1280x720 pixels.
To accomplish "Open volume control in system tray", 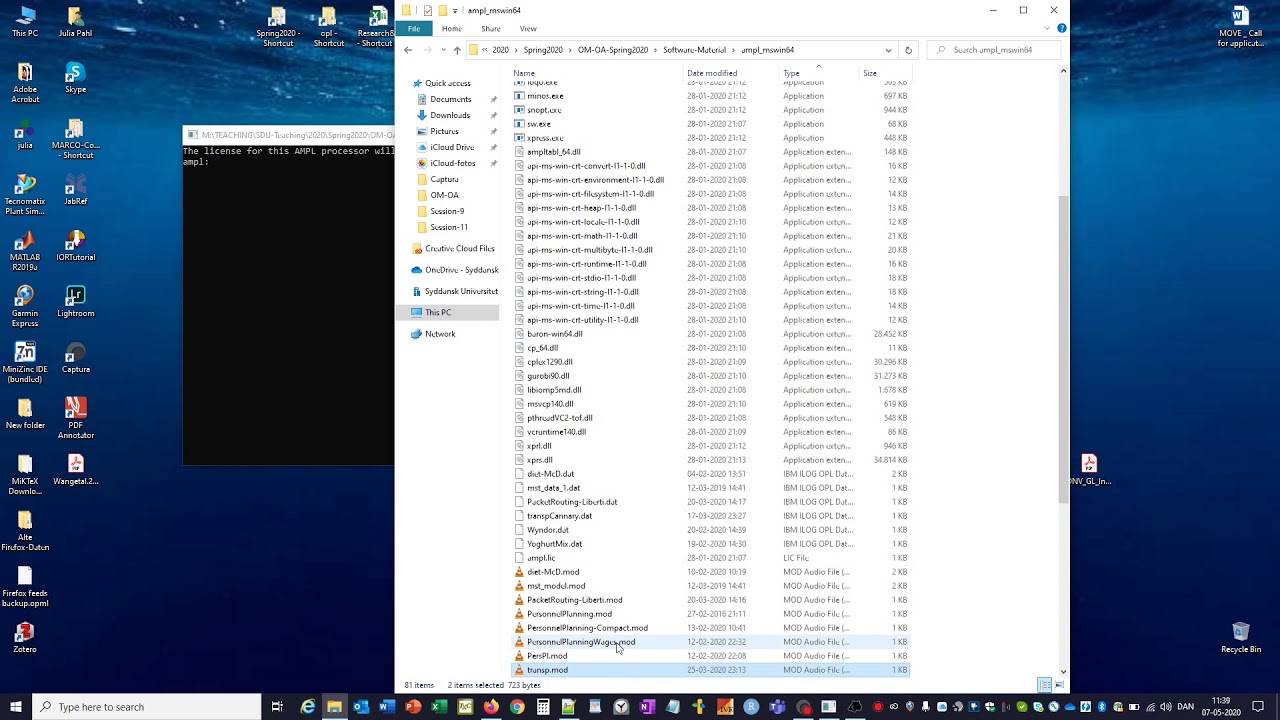I will (1165, 707).
